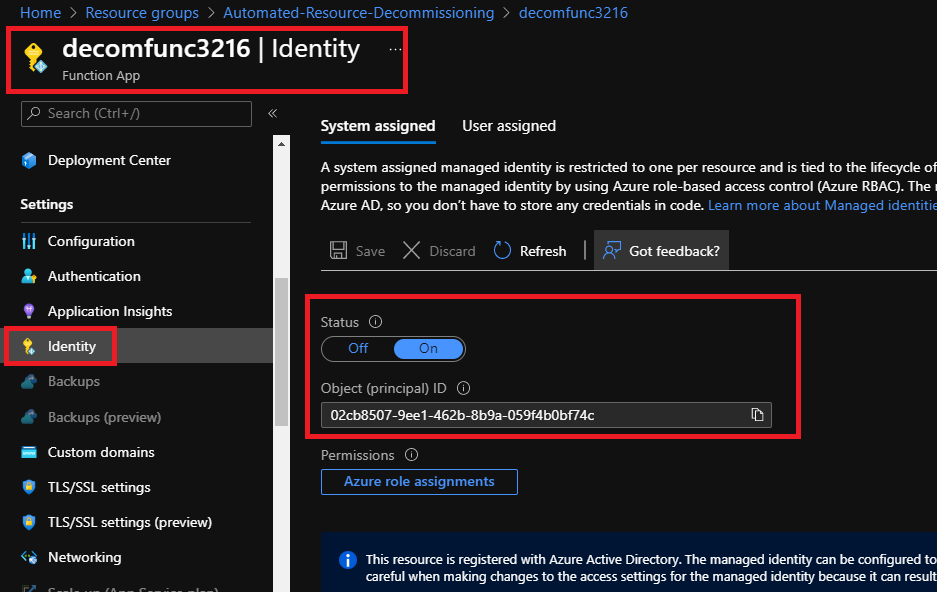Click the Got feedback person icon
Image resolution: width=937 pixels, height=592 pixels.
point(611,250)
